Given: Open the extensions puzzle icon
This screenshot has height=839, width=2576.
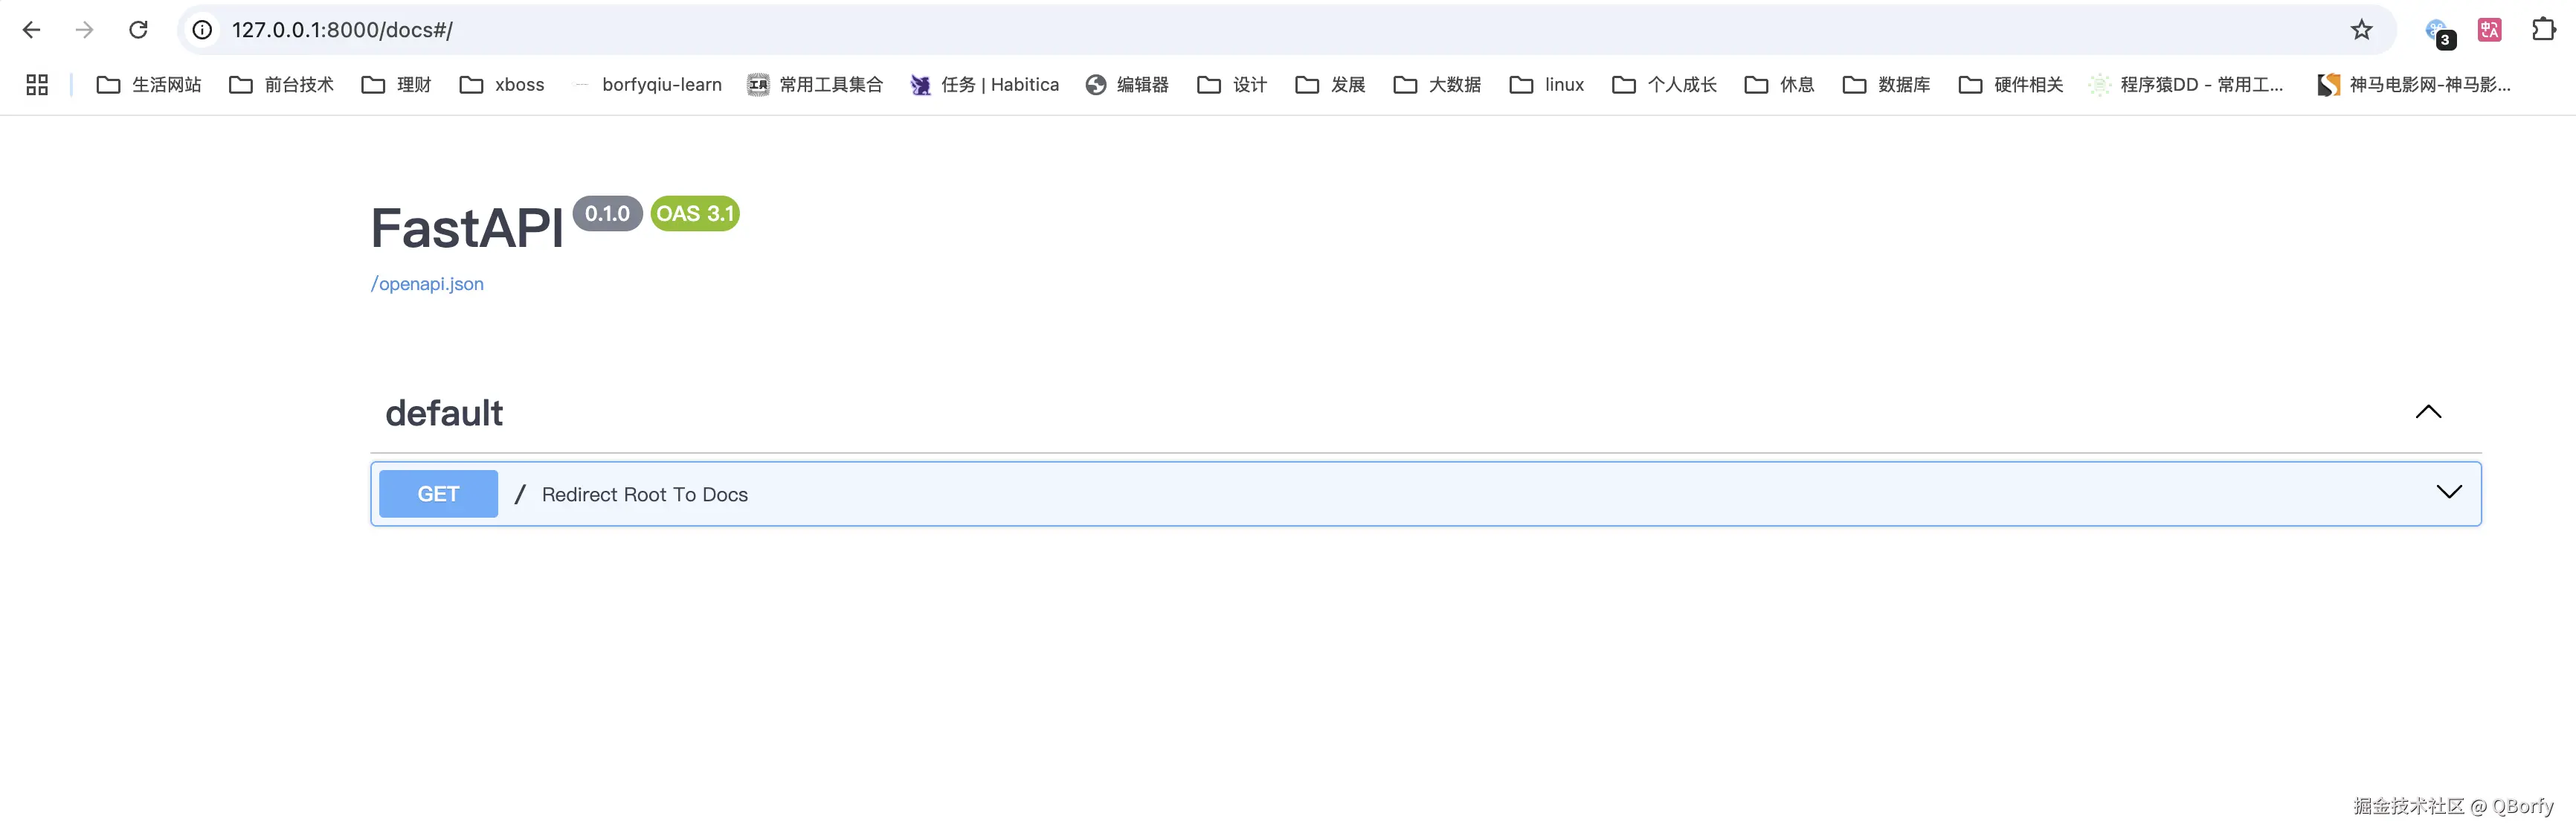Looking at the screenshot, I should tap(2543, 30).
